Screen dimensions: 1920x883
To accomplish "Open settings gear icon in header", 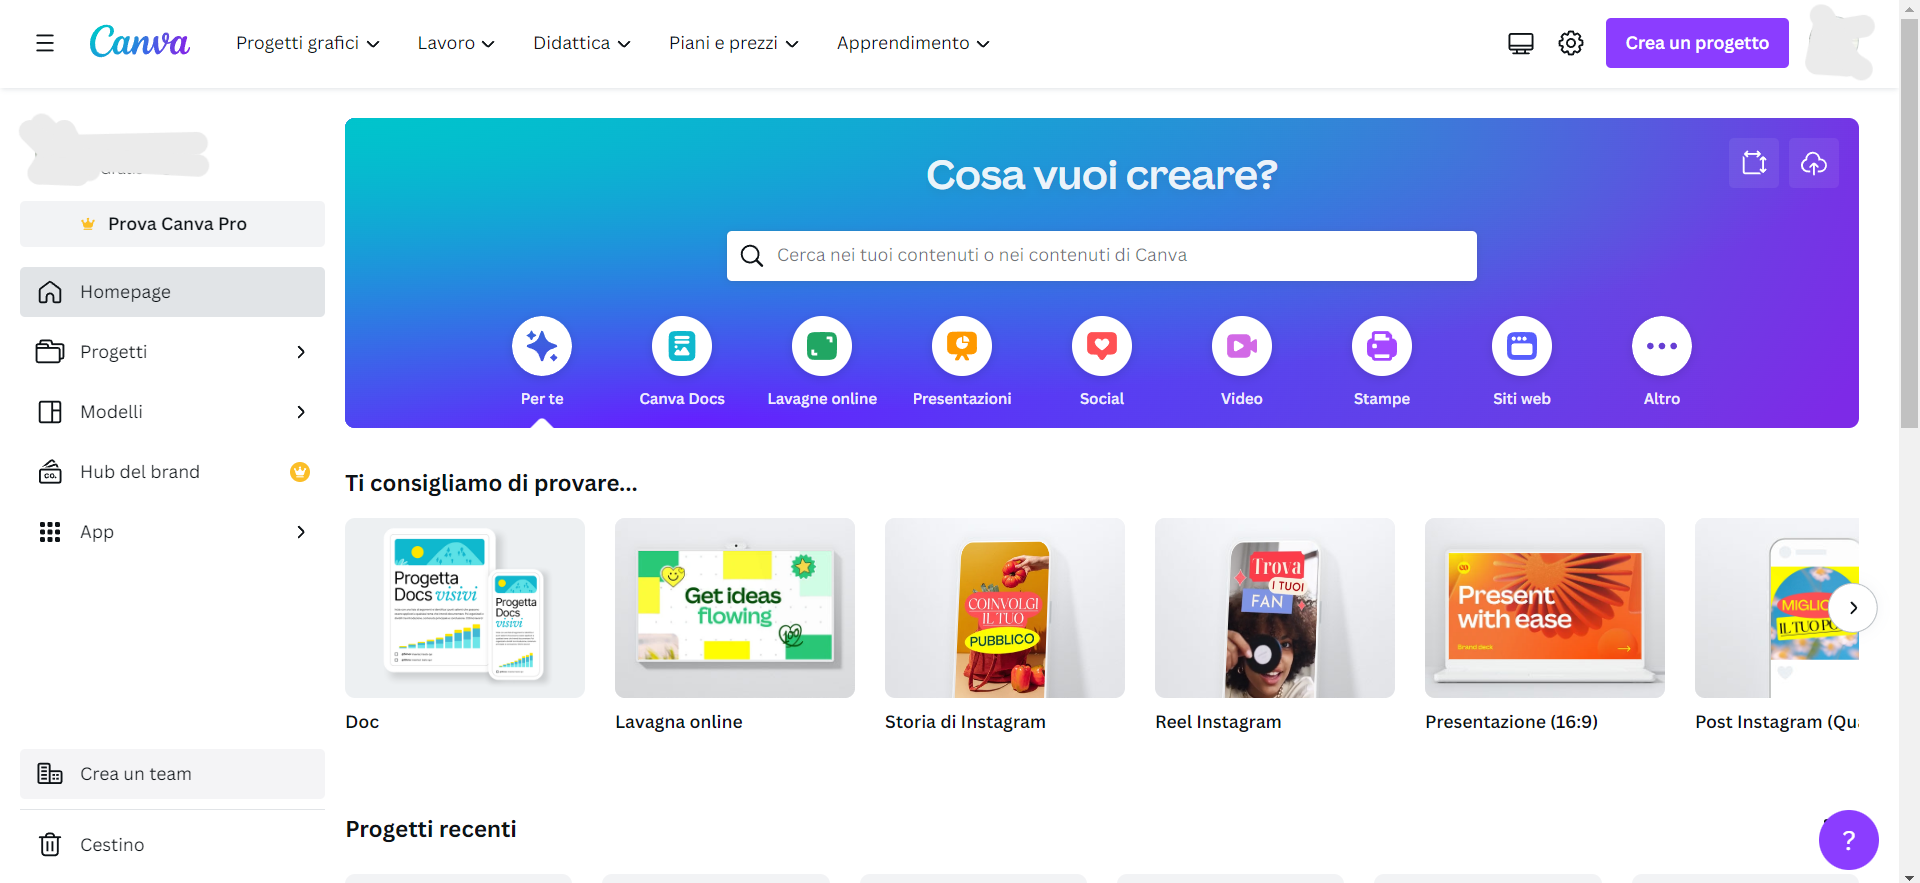I will pos(1570,43).
